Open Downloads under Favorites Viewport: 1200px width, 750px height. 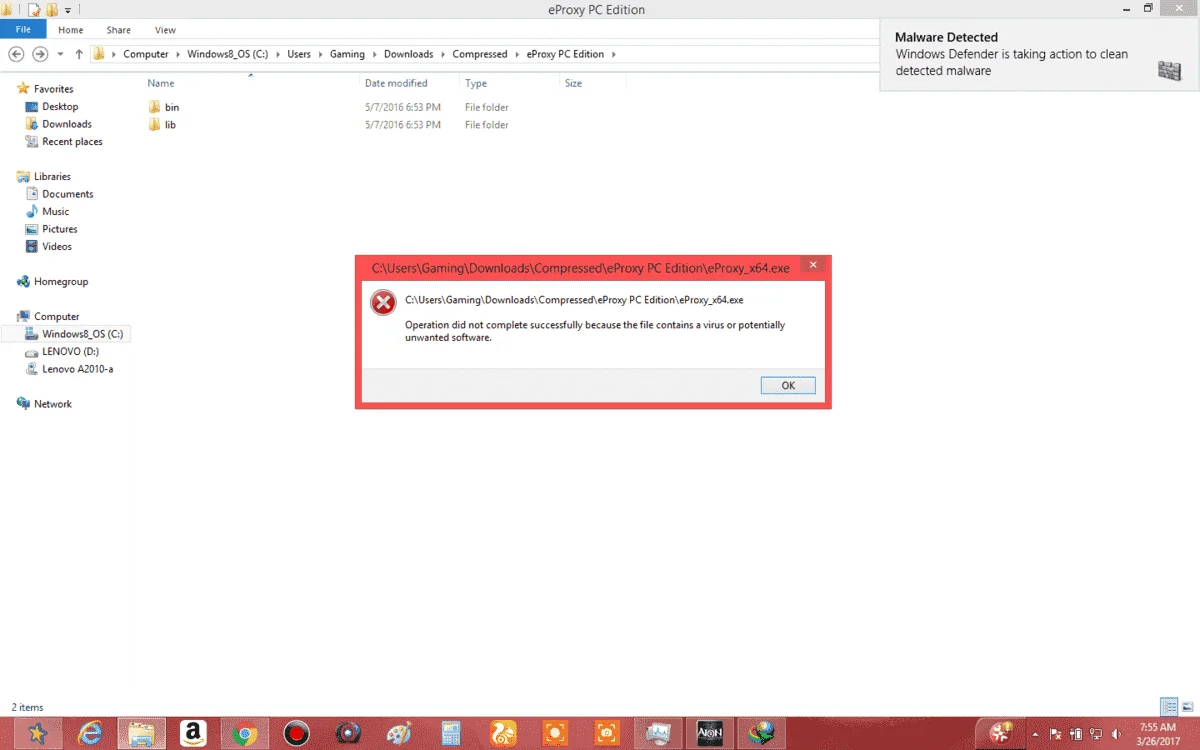click(x=66, y=124)
